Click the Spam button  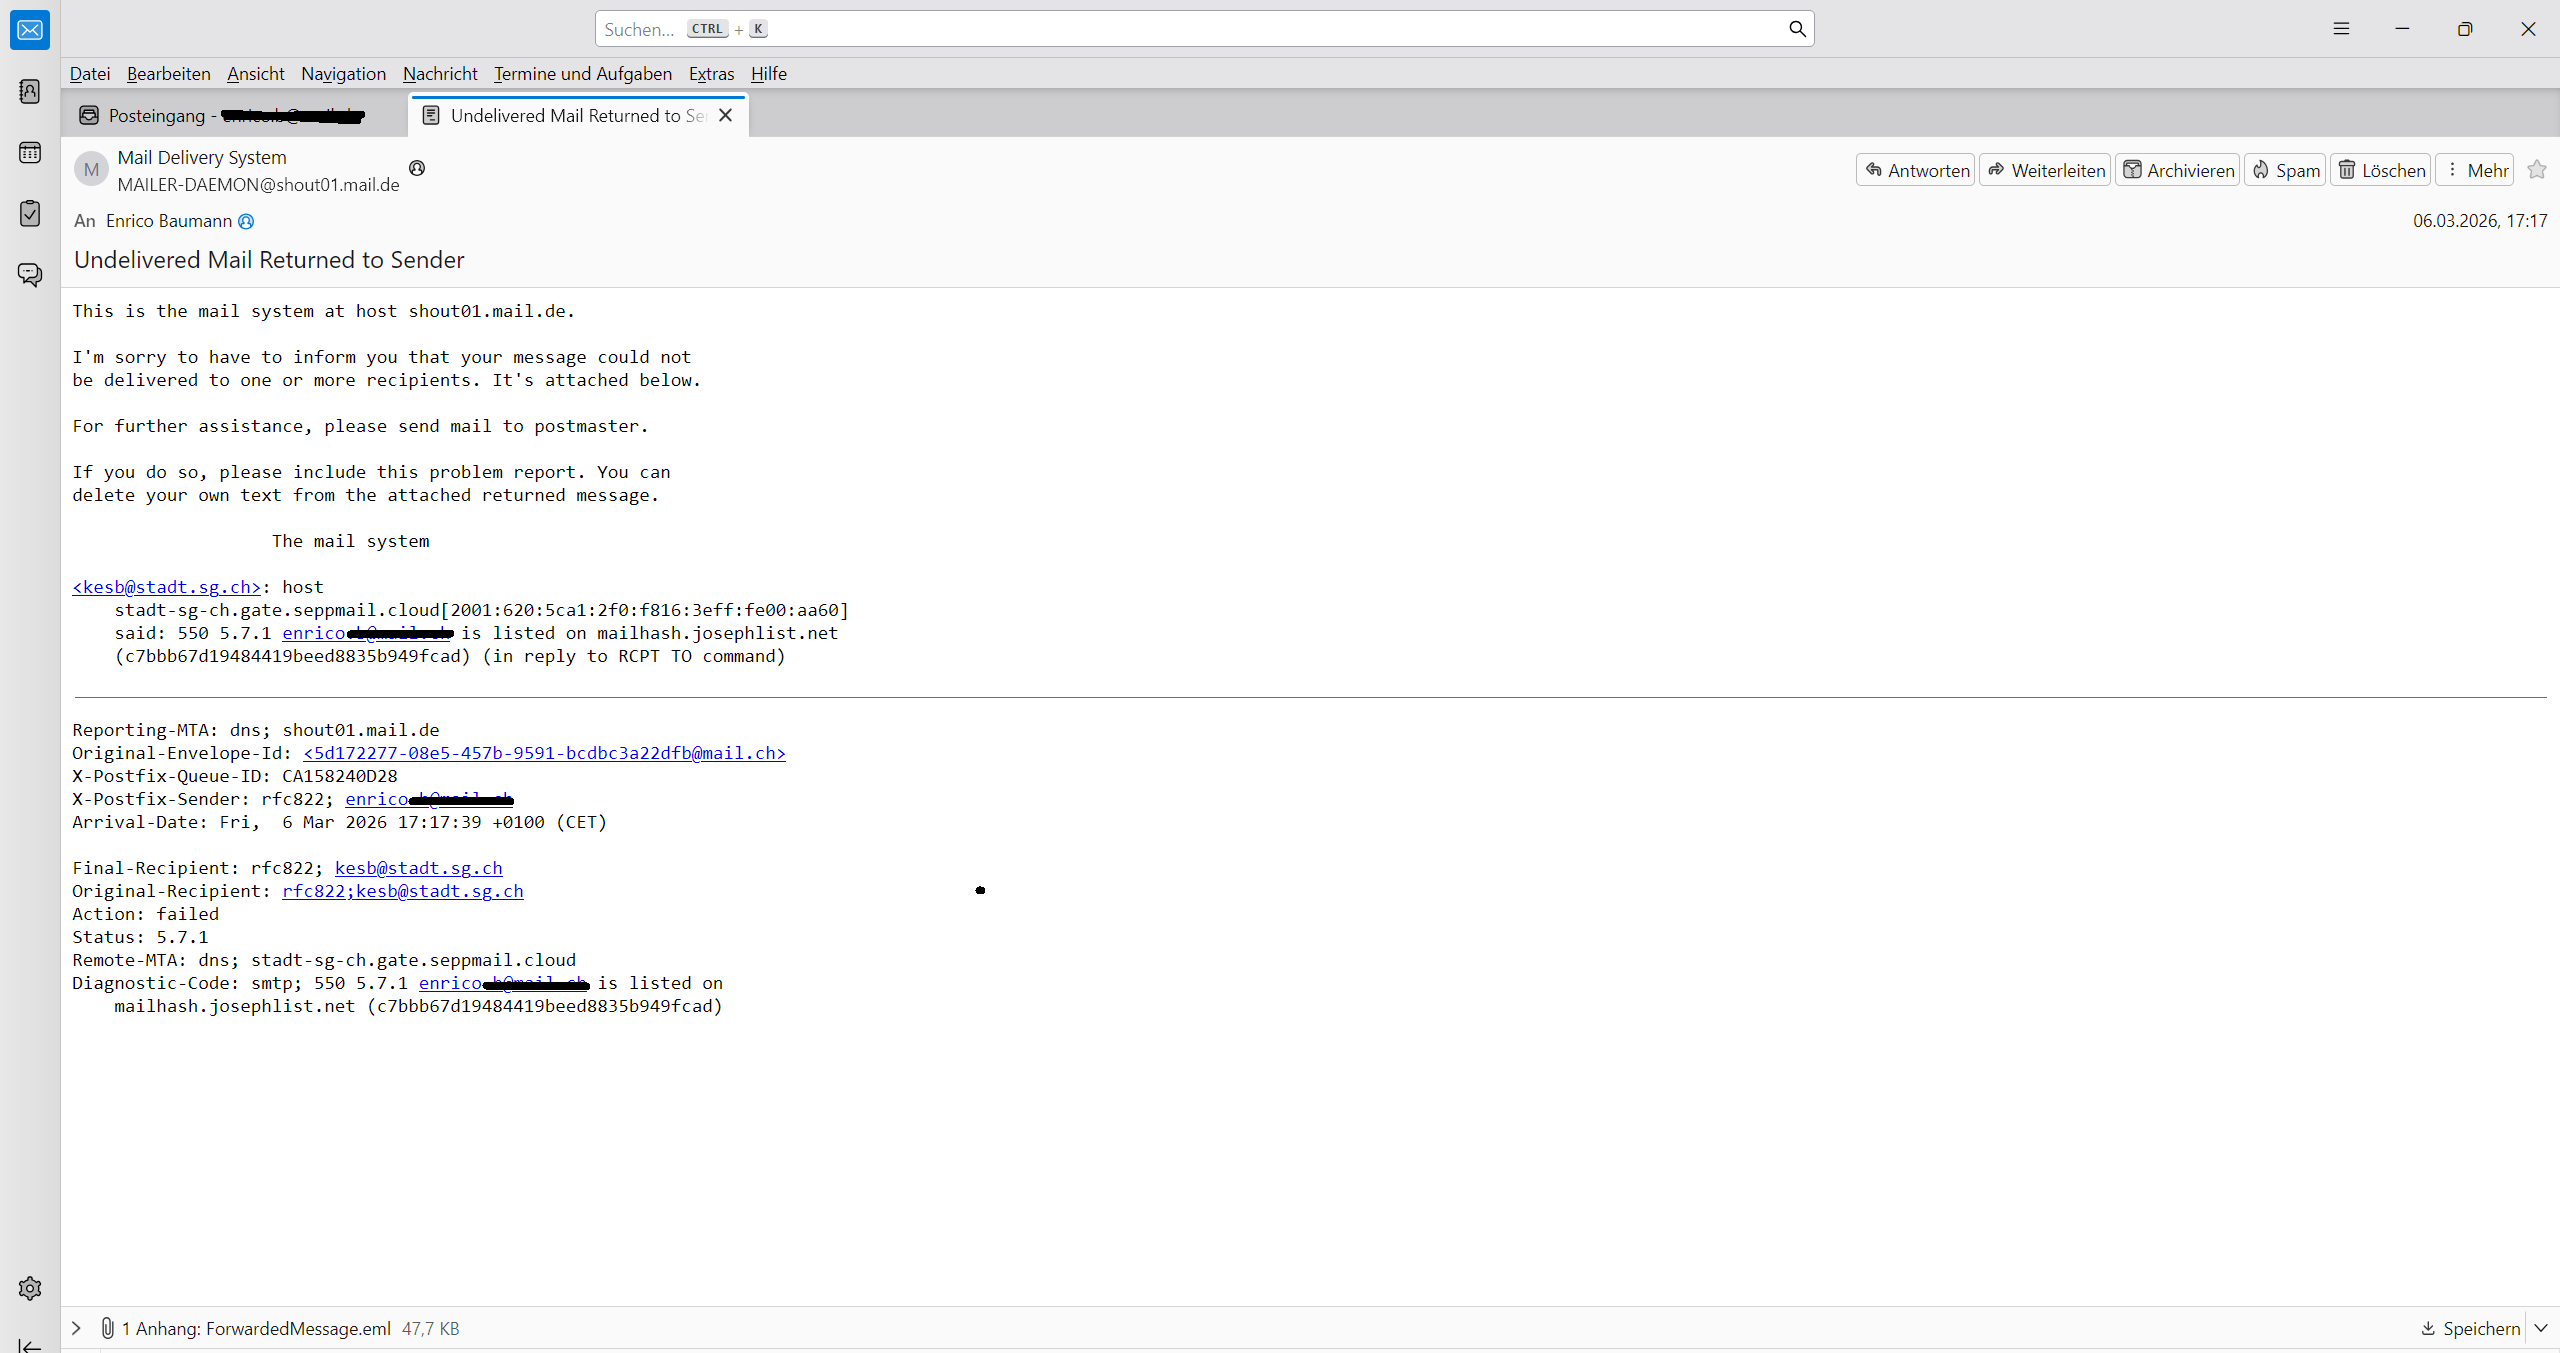pos(2285,170)
